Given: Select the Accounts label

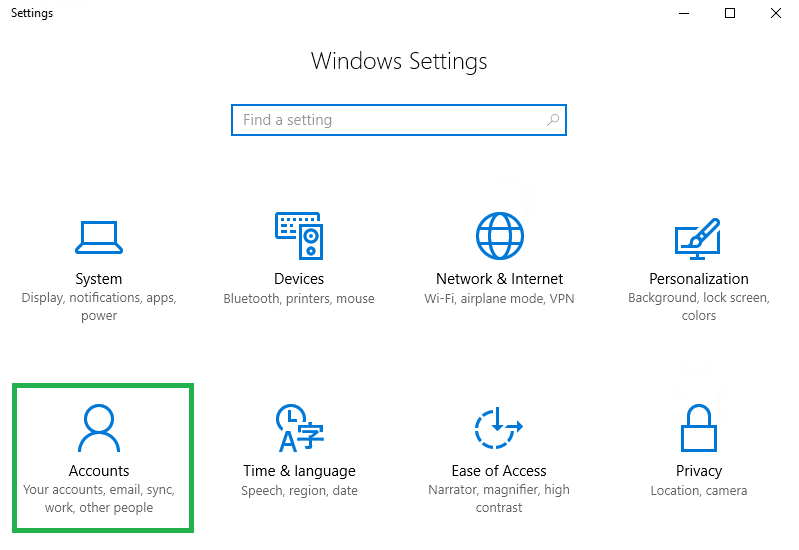Looking at the screenshot, I should (x=99, y=470).
